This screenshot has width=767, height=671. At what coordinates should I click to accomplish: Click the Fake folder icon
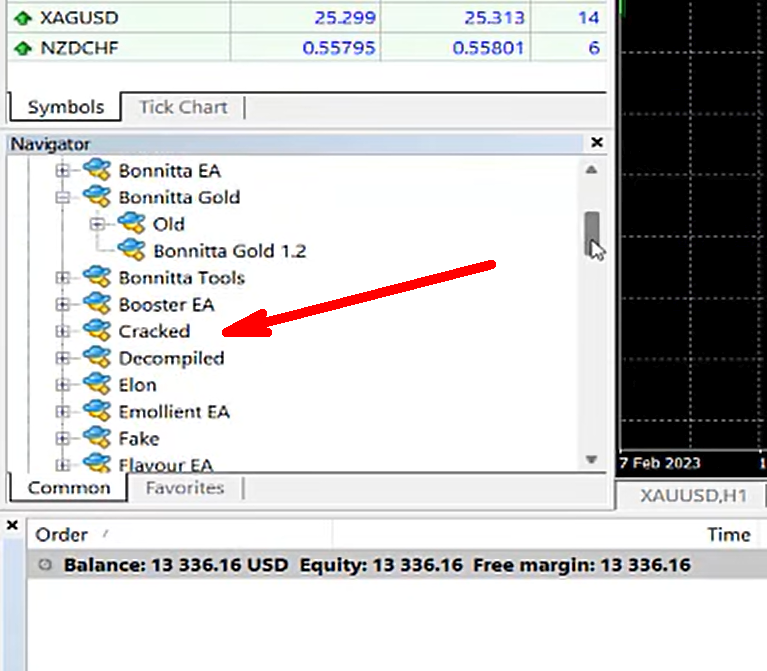tap(97, 438)
